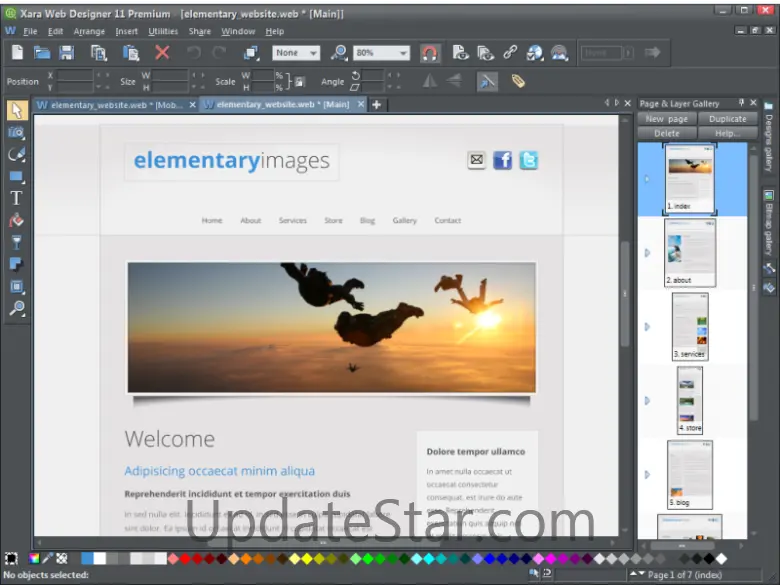Click the Duplicate button
This screenshot has width=780, height=585.
(727, 119)
